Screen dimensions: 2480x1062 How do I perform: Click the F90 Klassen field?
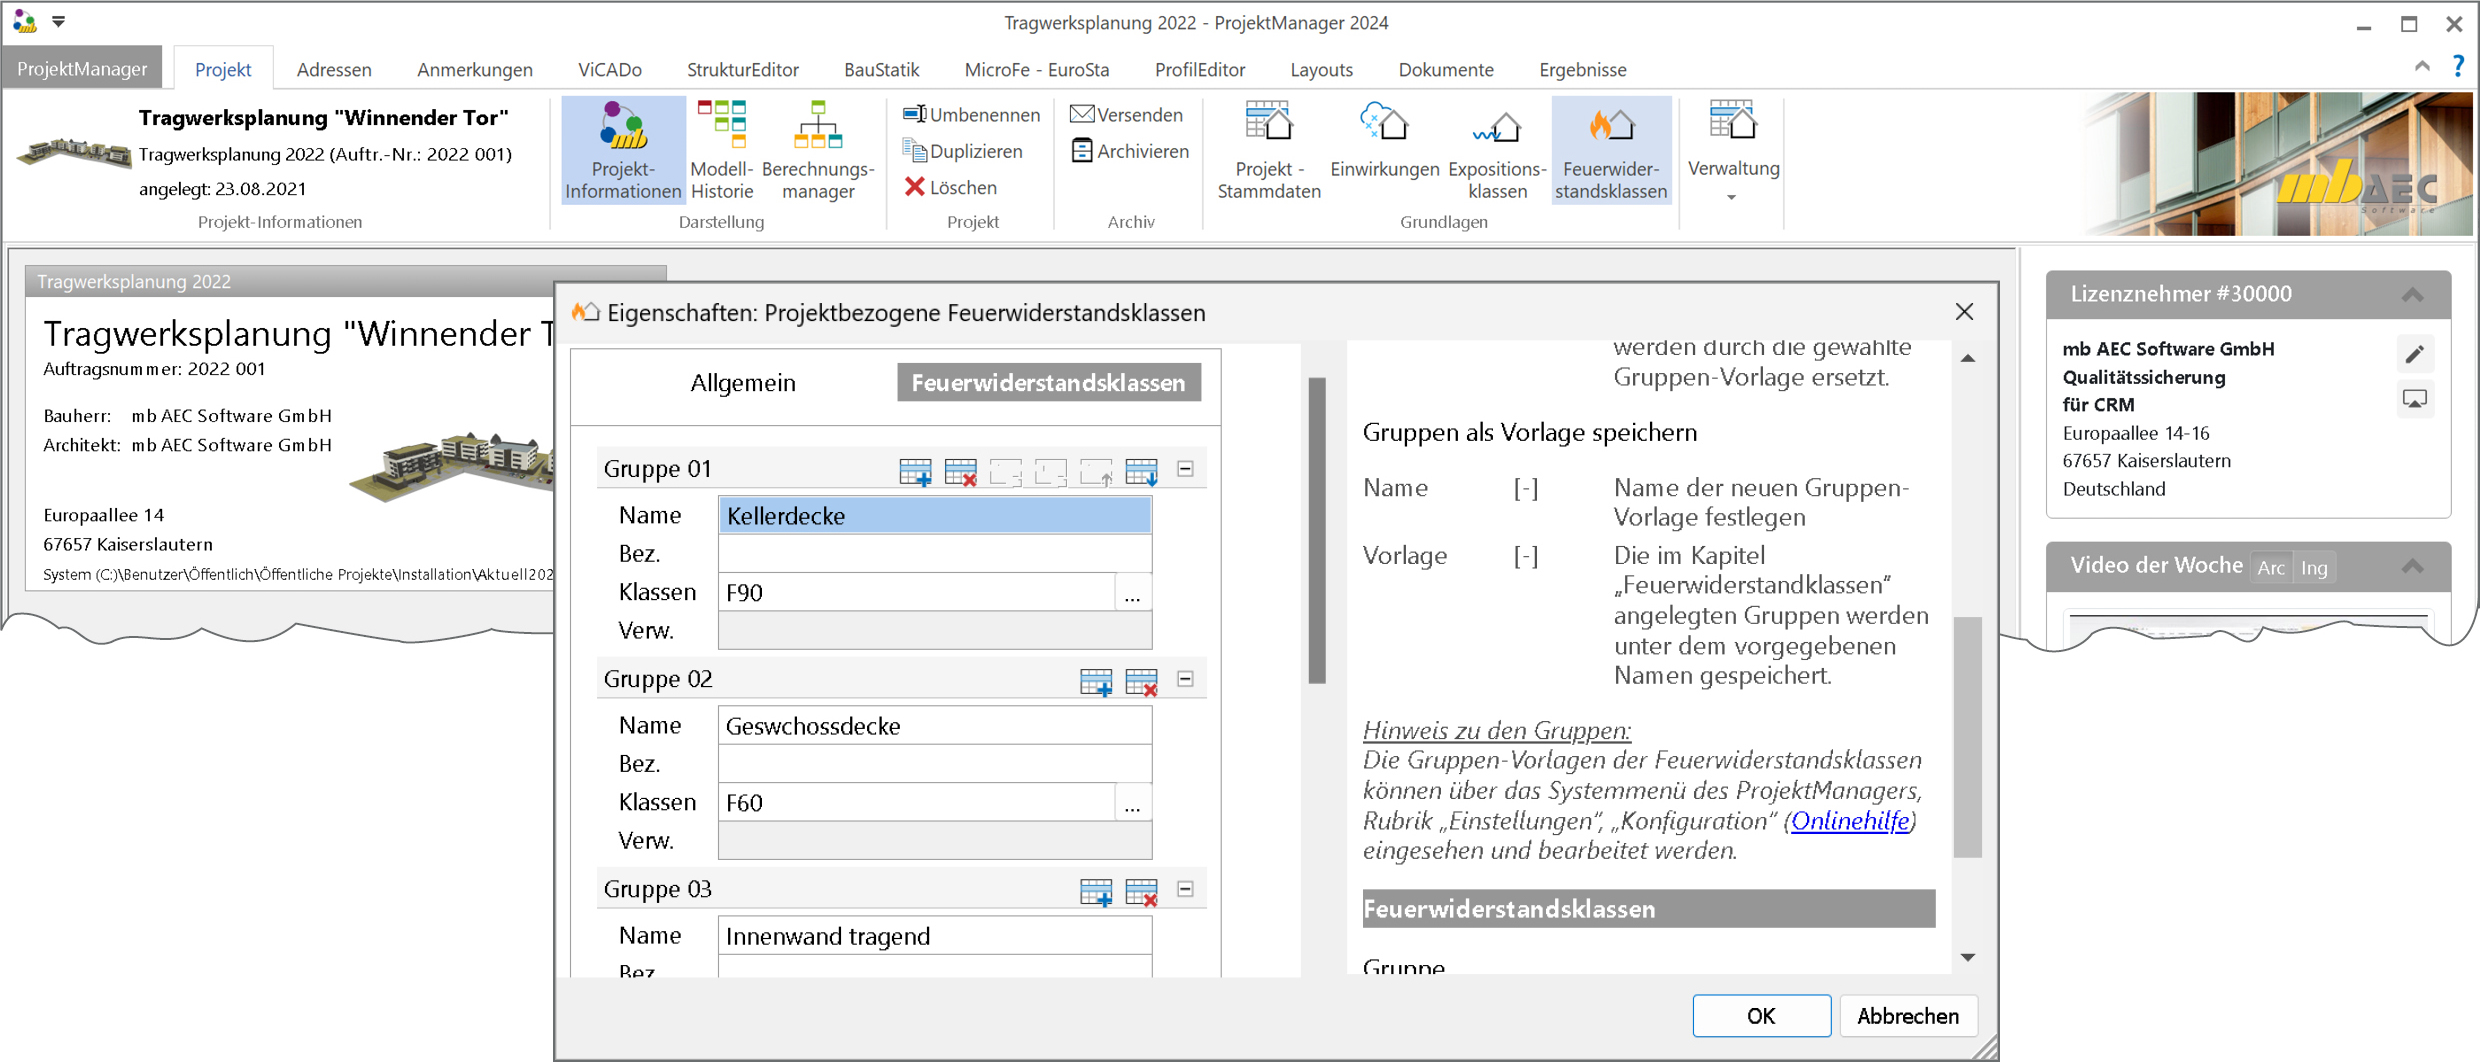point(917,593)
